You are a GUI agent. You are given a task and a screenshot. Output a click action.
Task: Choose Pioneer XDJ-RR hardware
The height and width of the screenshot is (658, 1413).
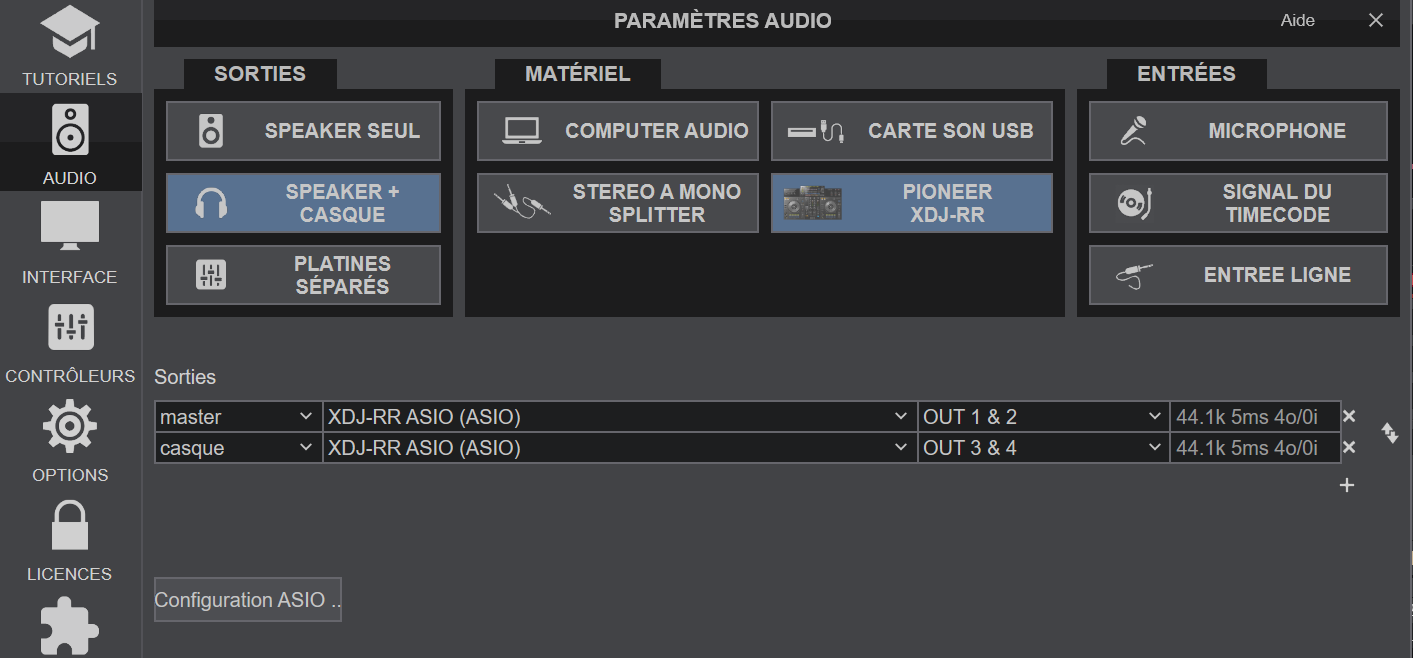(911, 203)
